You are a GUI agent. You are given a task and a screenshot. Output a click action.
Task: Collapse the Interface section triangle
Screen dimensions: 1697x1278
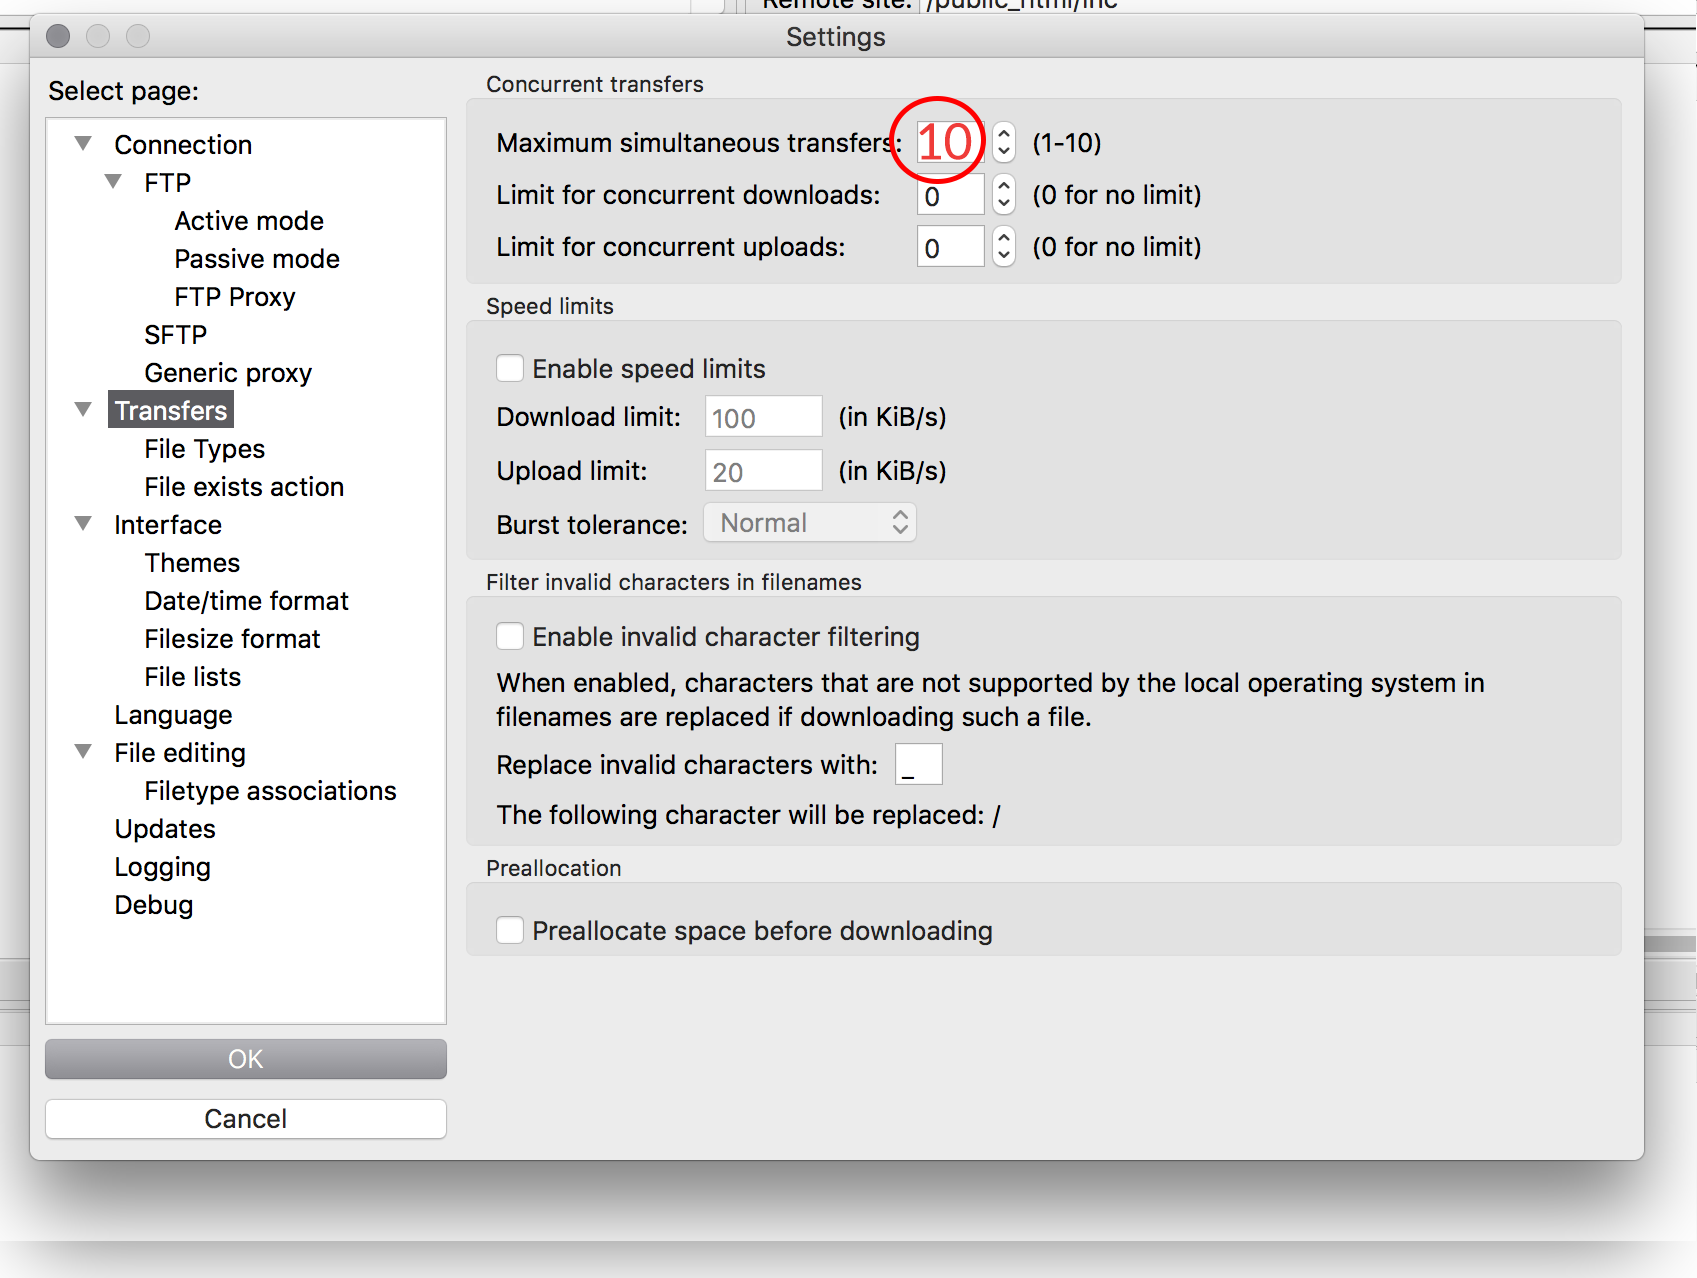point(84,524)
